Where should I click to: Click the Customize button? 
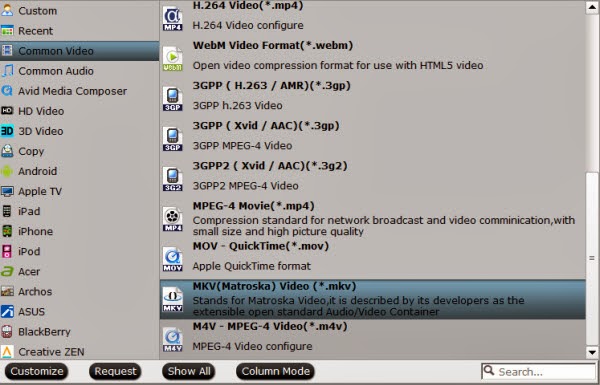point(37,371)
